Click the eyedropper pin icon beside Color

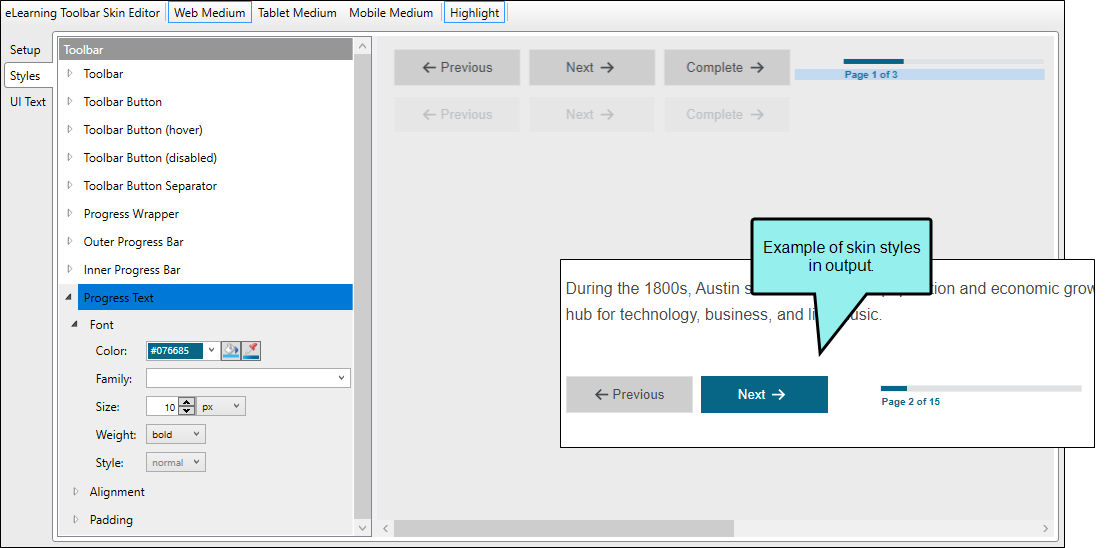point(251,350)
